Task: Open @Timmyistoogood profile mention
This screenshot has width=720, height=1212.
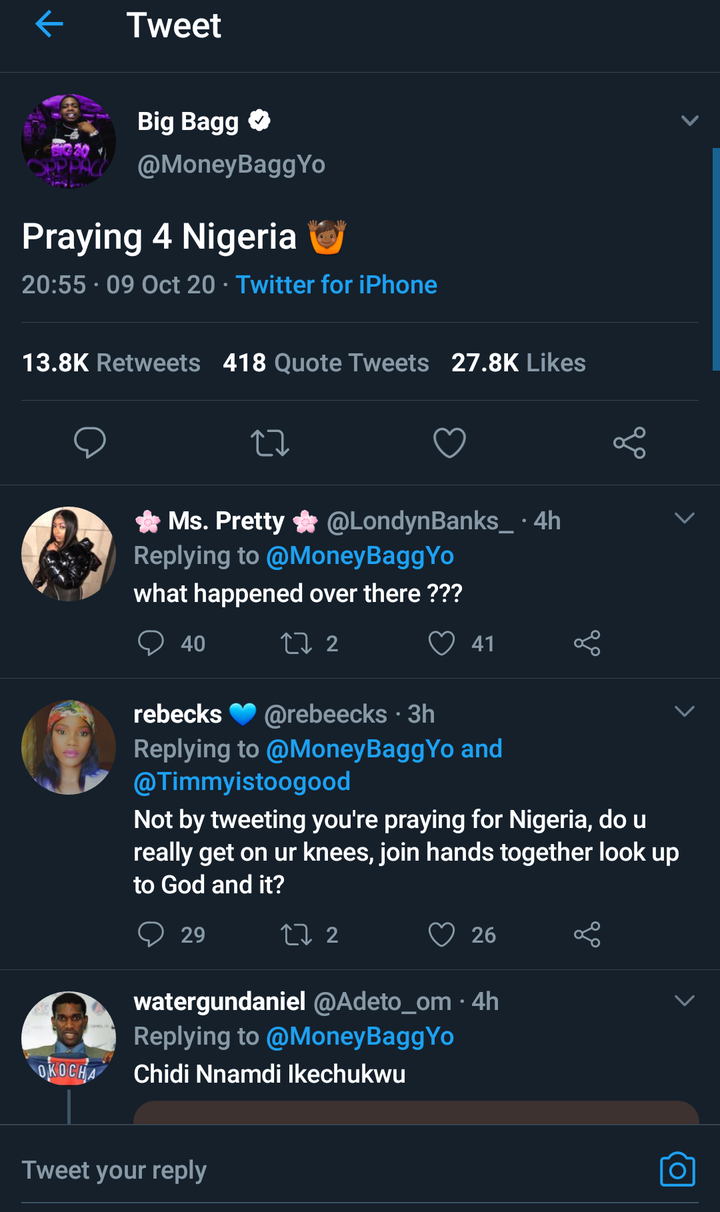Action: [242, 781]
